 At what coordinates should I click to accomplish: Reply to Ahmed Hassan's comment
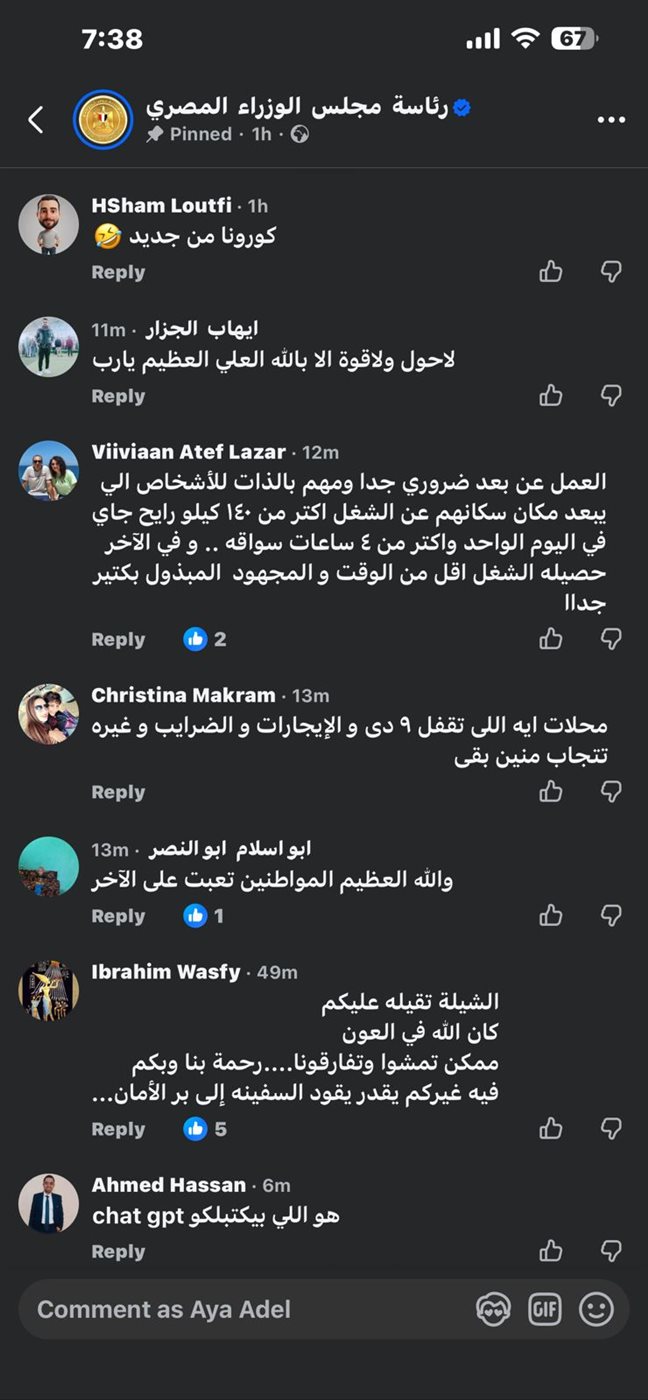[x=118, y=1251]
